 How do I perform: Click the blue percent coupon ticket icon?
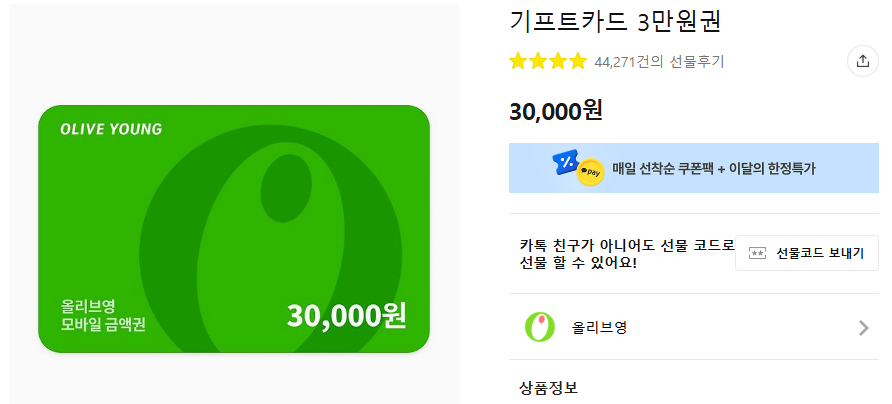565,162
